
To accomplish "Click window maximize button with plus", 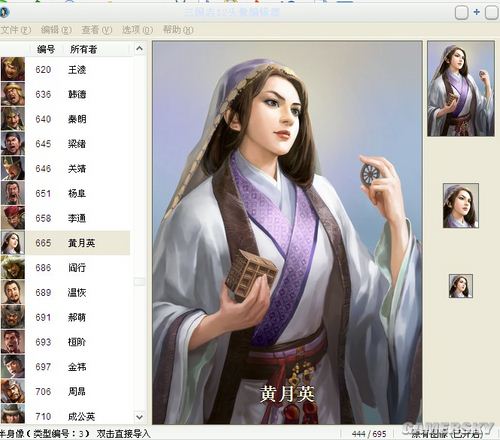I will coord(476,13).
